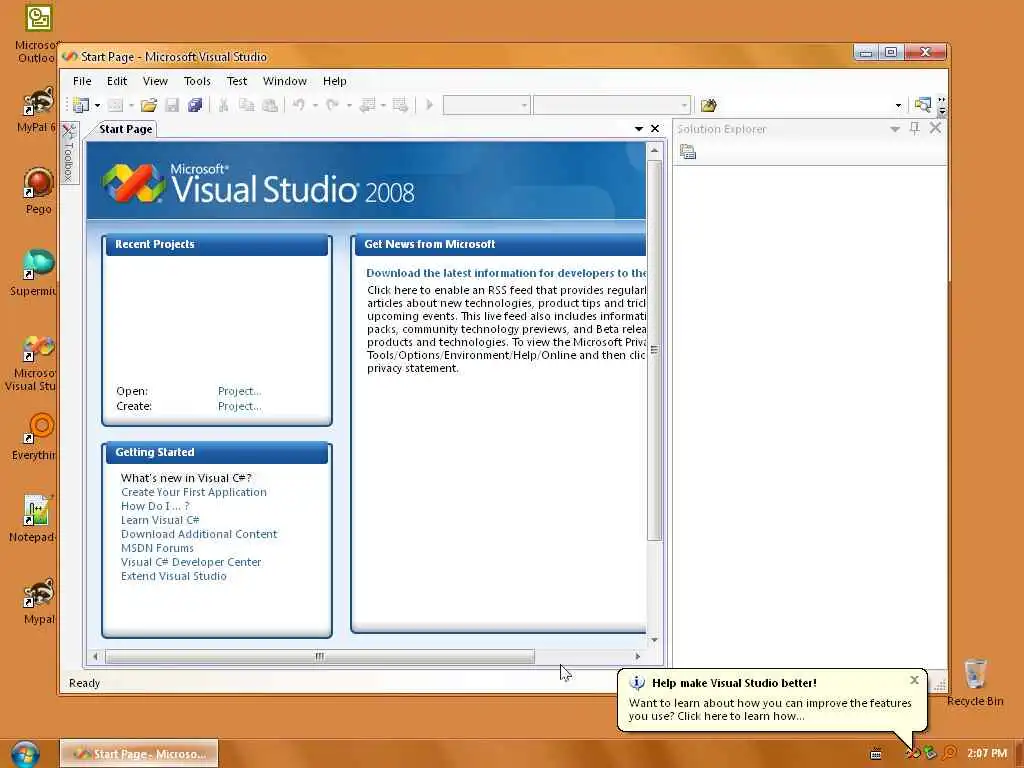1024x768 pixels.
Task: Click the 'How Do I ... ?' link
Action: 155,506
